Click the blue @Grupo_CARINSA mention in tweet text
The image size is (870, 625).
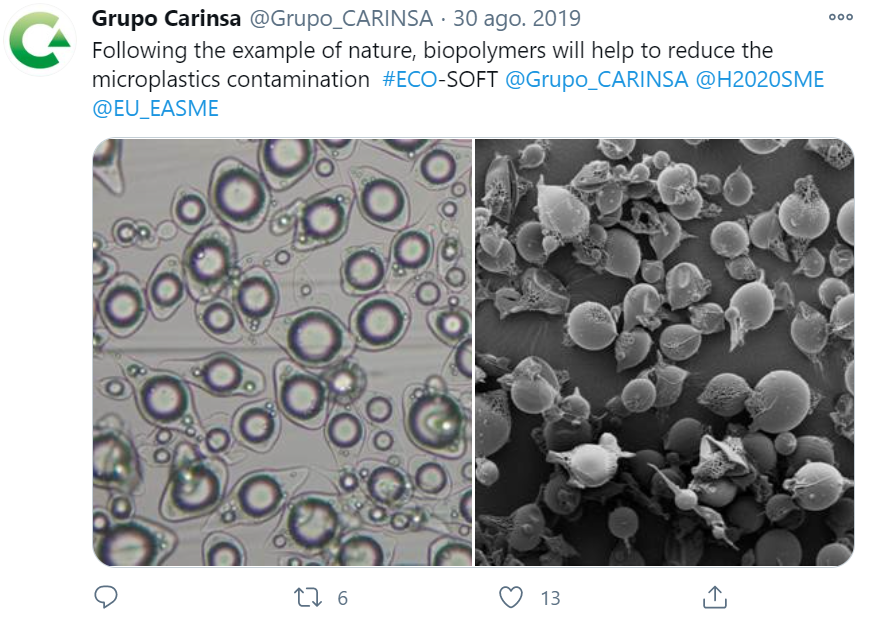pyautogui.click(x=597, y=80)
